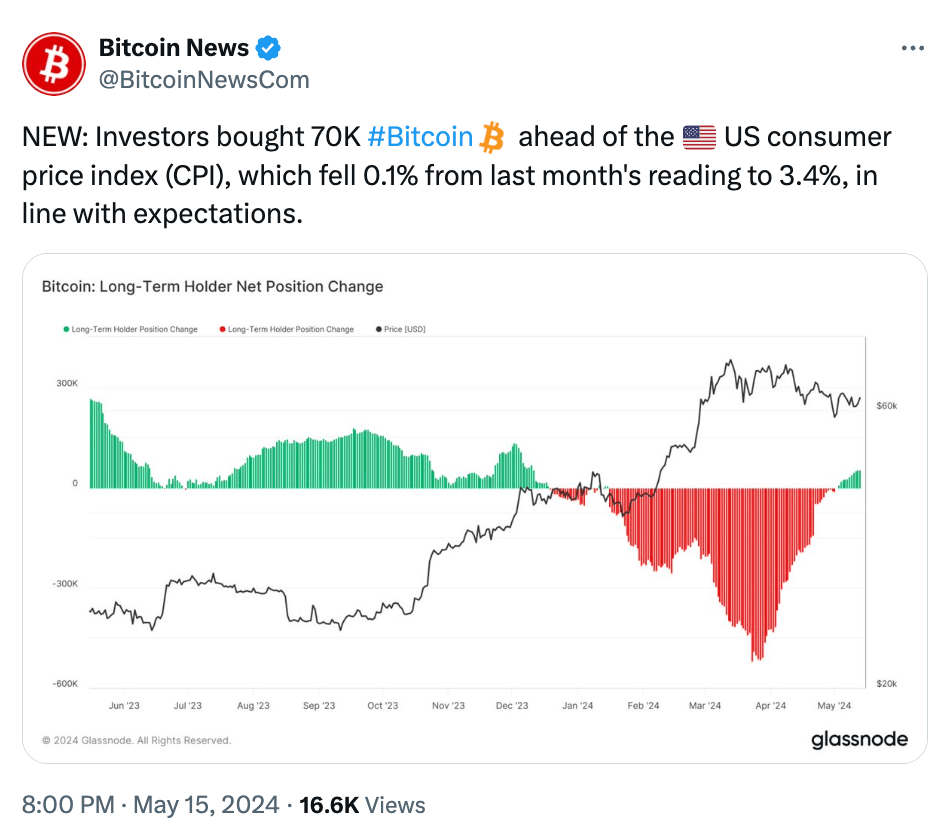Screen dimensions: 950x834
Task: Click the red Bitcoin logo inside the avatar
Action: pos(53,63)
